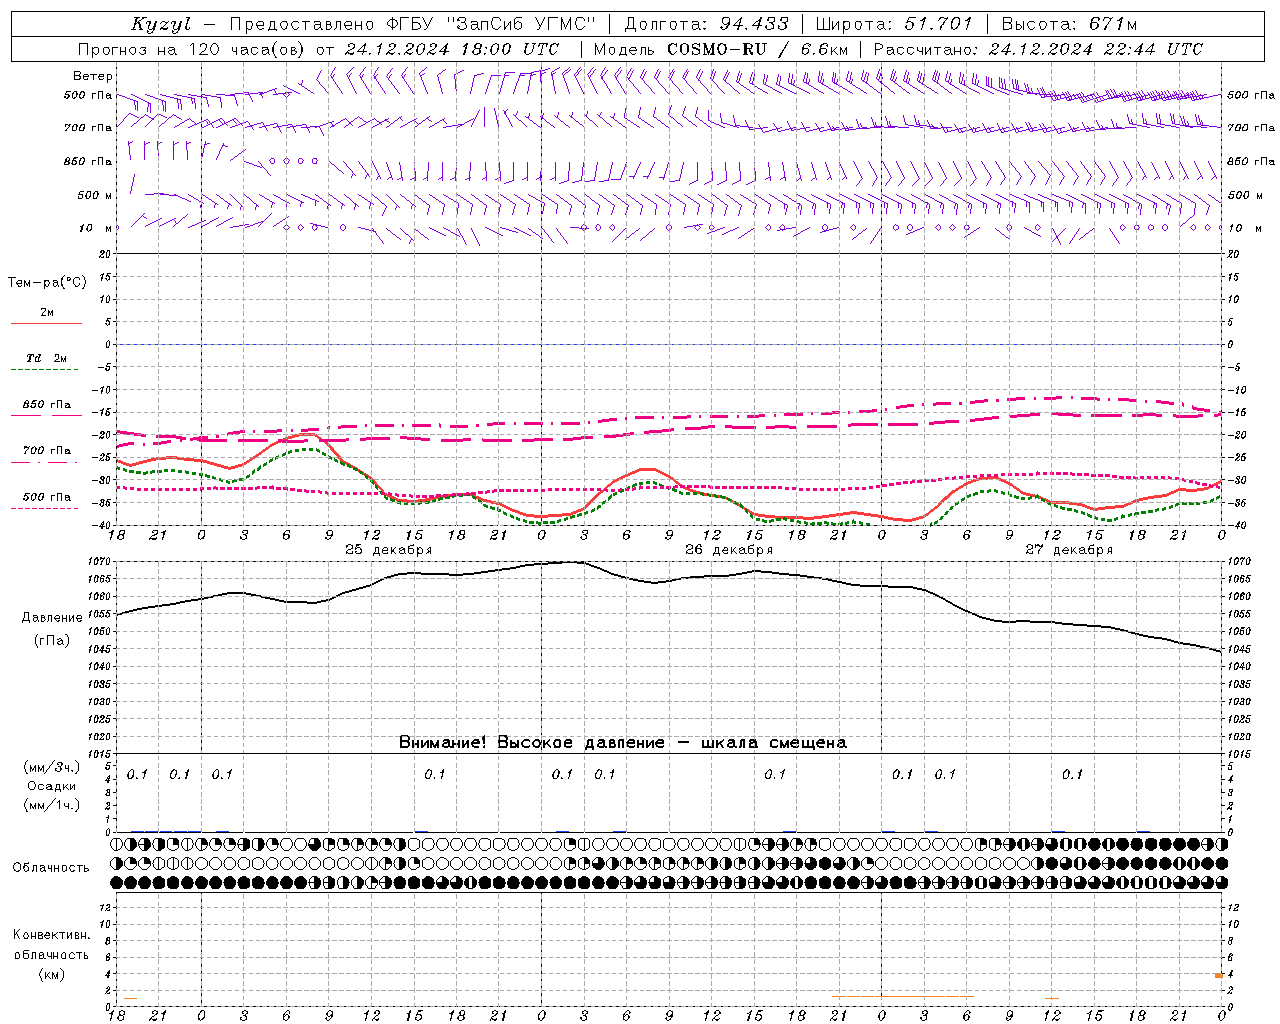Image resolution: width=1280 pixels, height=1024 pixels.
Task: Click the Облачность panel label
Action: pyautogui.click(x=51, y=868)
